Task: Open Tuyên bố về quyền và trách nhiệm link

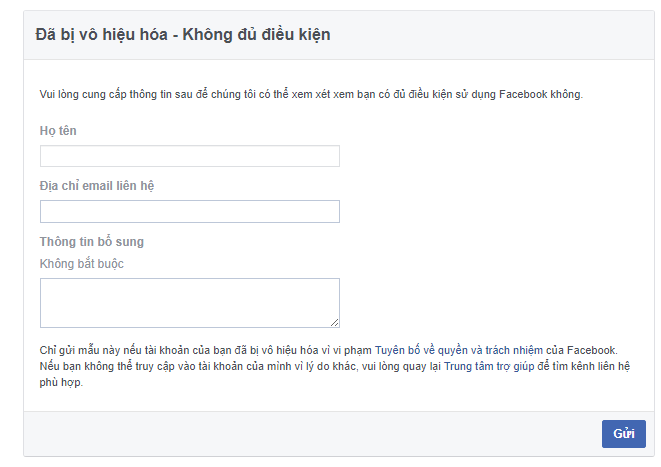Action: pyautogui.click(x=459, y=350)
